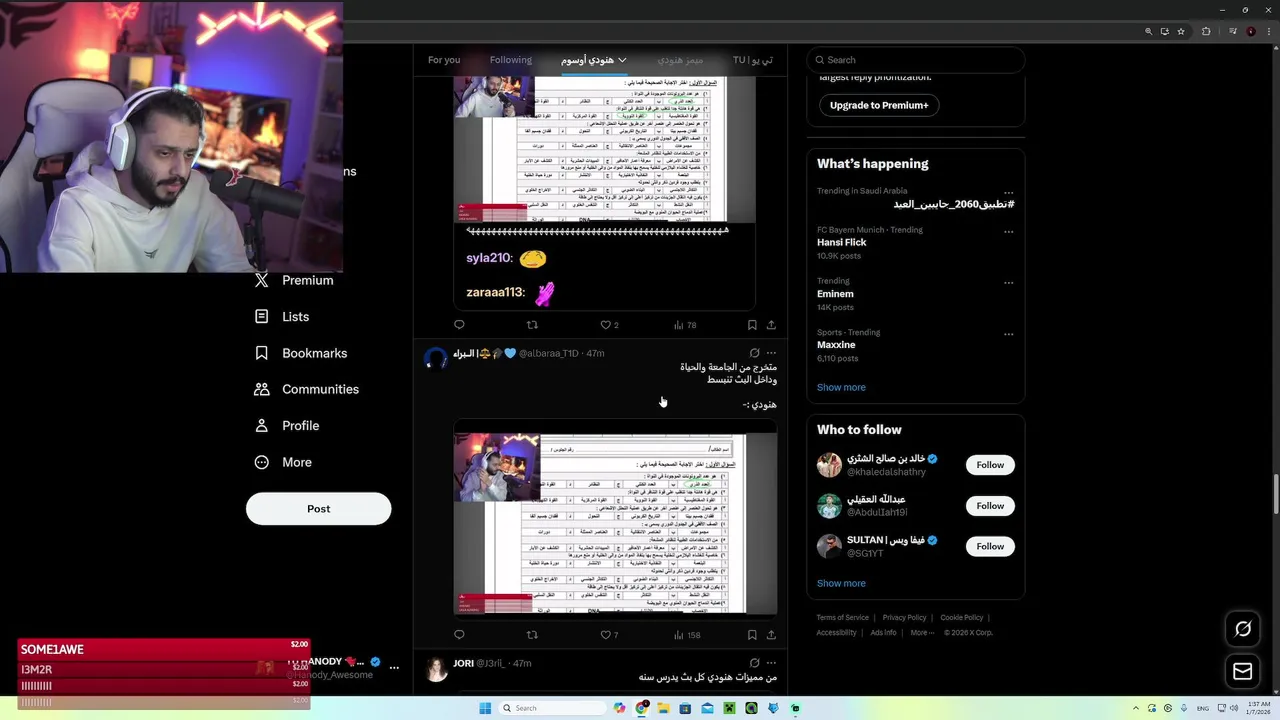The height and width of the screenshot is (720, 1280).
Task: Open the account switcher menu beside Hanody
Action: (394, 667)
